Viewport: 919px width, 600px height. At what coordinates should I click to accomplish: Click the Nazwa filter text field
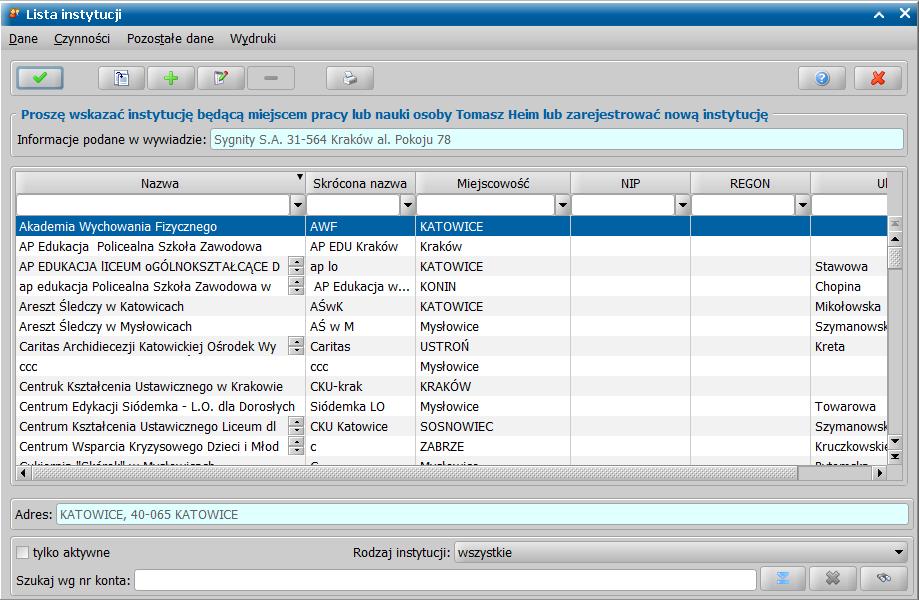click(x=154, y=205)
